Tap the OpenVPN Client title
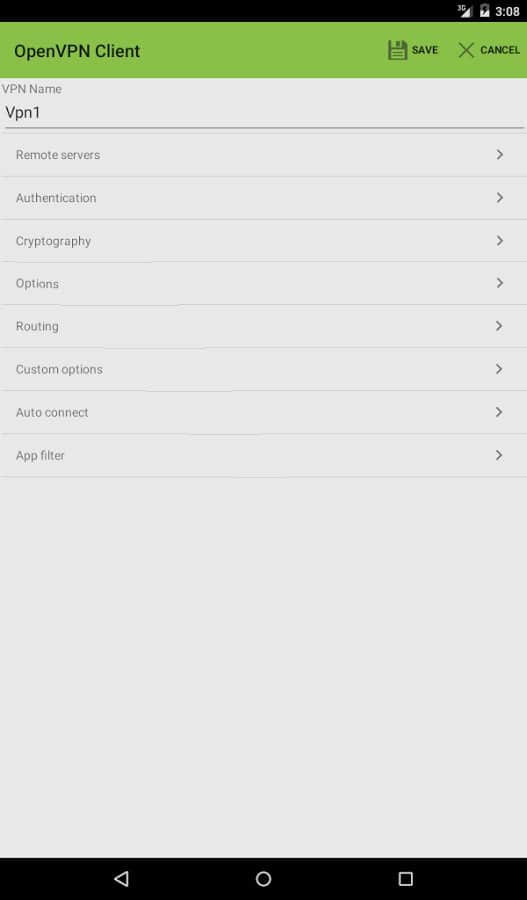Screen dimensions: 527x900 77,51
